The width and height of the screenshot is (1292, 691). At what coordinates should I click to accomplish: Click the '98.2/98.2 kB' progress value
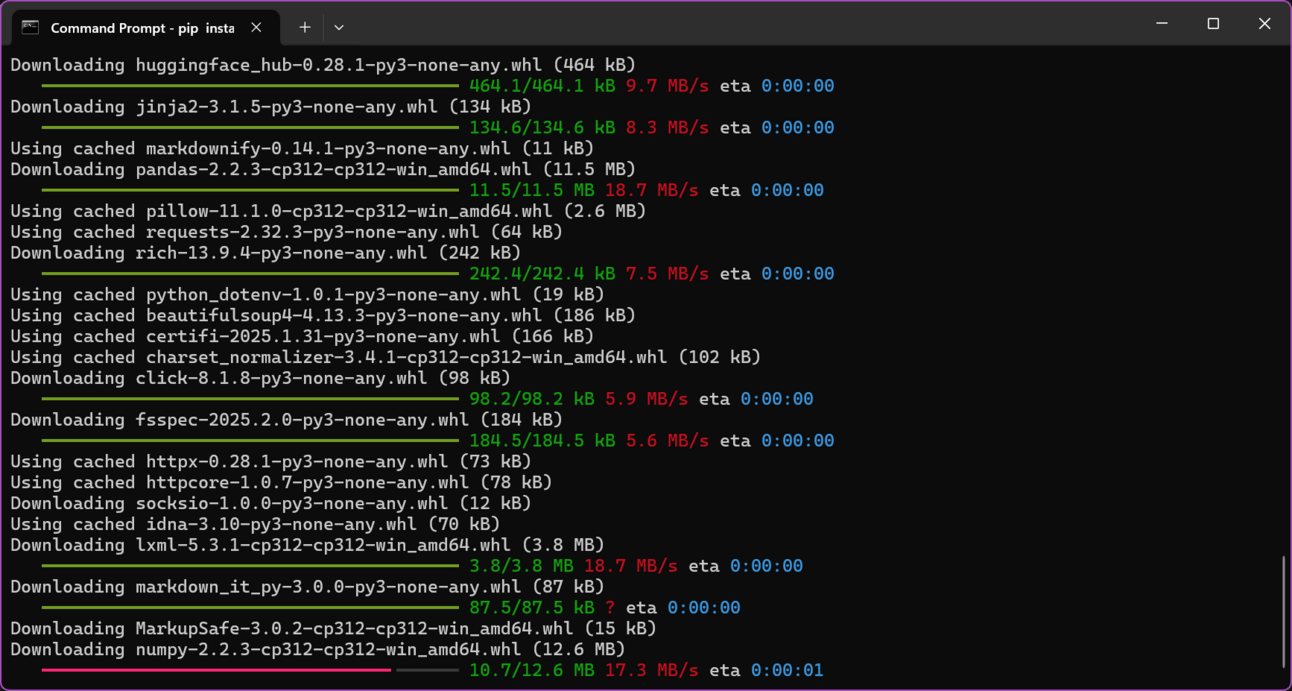(x=531, y=399)
